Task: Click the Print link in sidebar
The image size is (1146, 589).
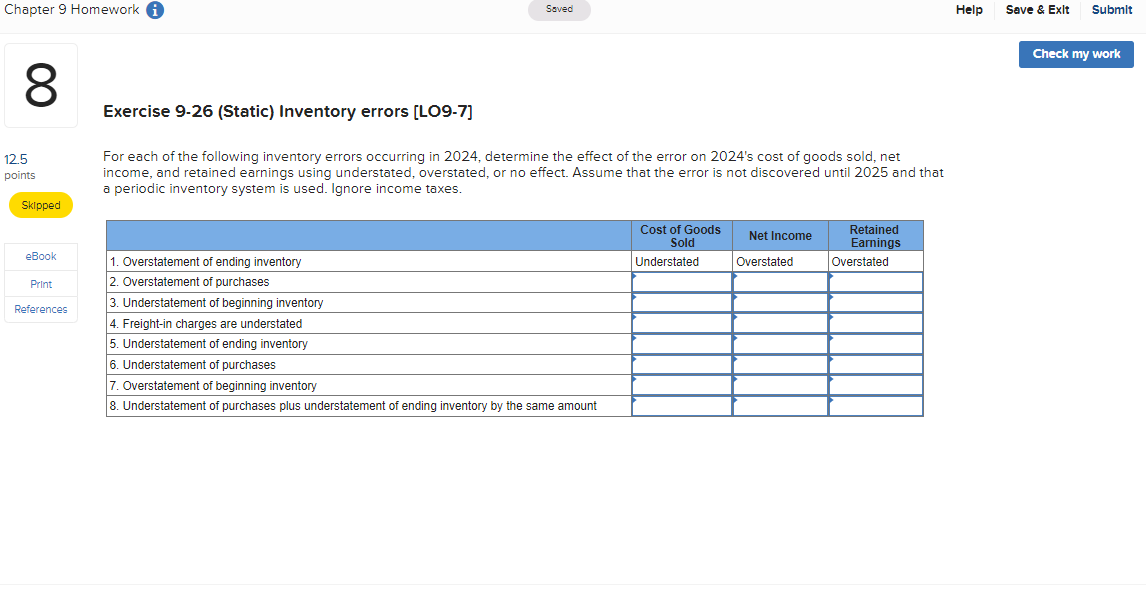Action: click(40, 283)
